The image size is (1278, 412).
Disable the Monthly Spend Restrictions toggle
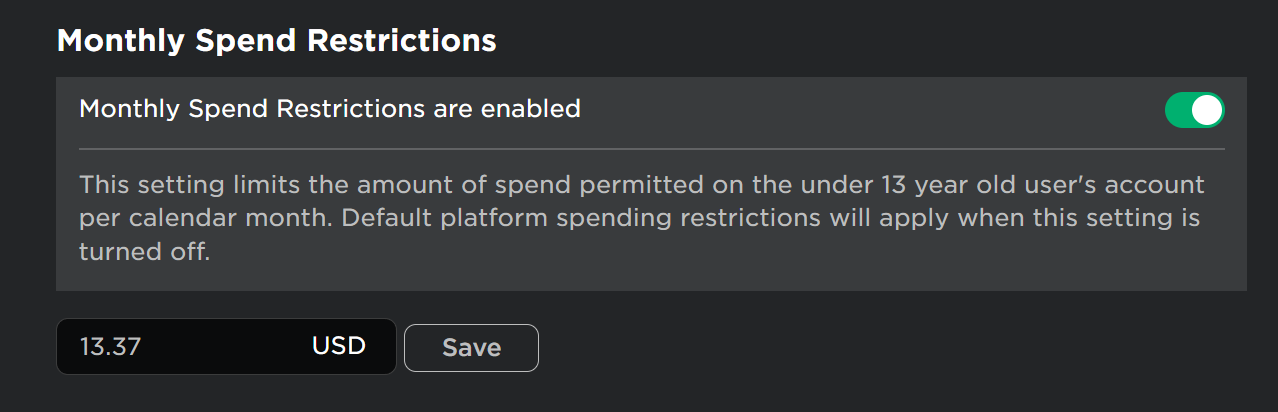tap(1194, 110)
